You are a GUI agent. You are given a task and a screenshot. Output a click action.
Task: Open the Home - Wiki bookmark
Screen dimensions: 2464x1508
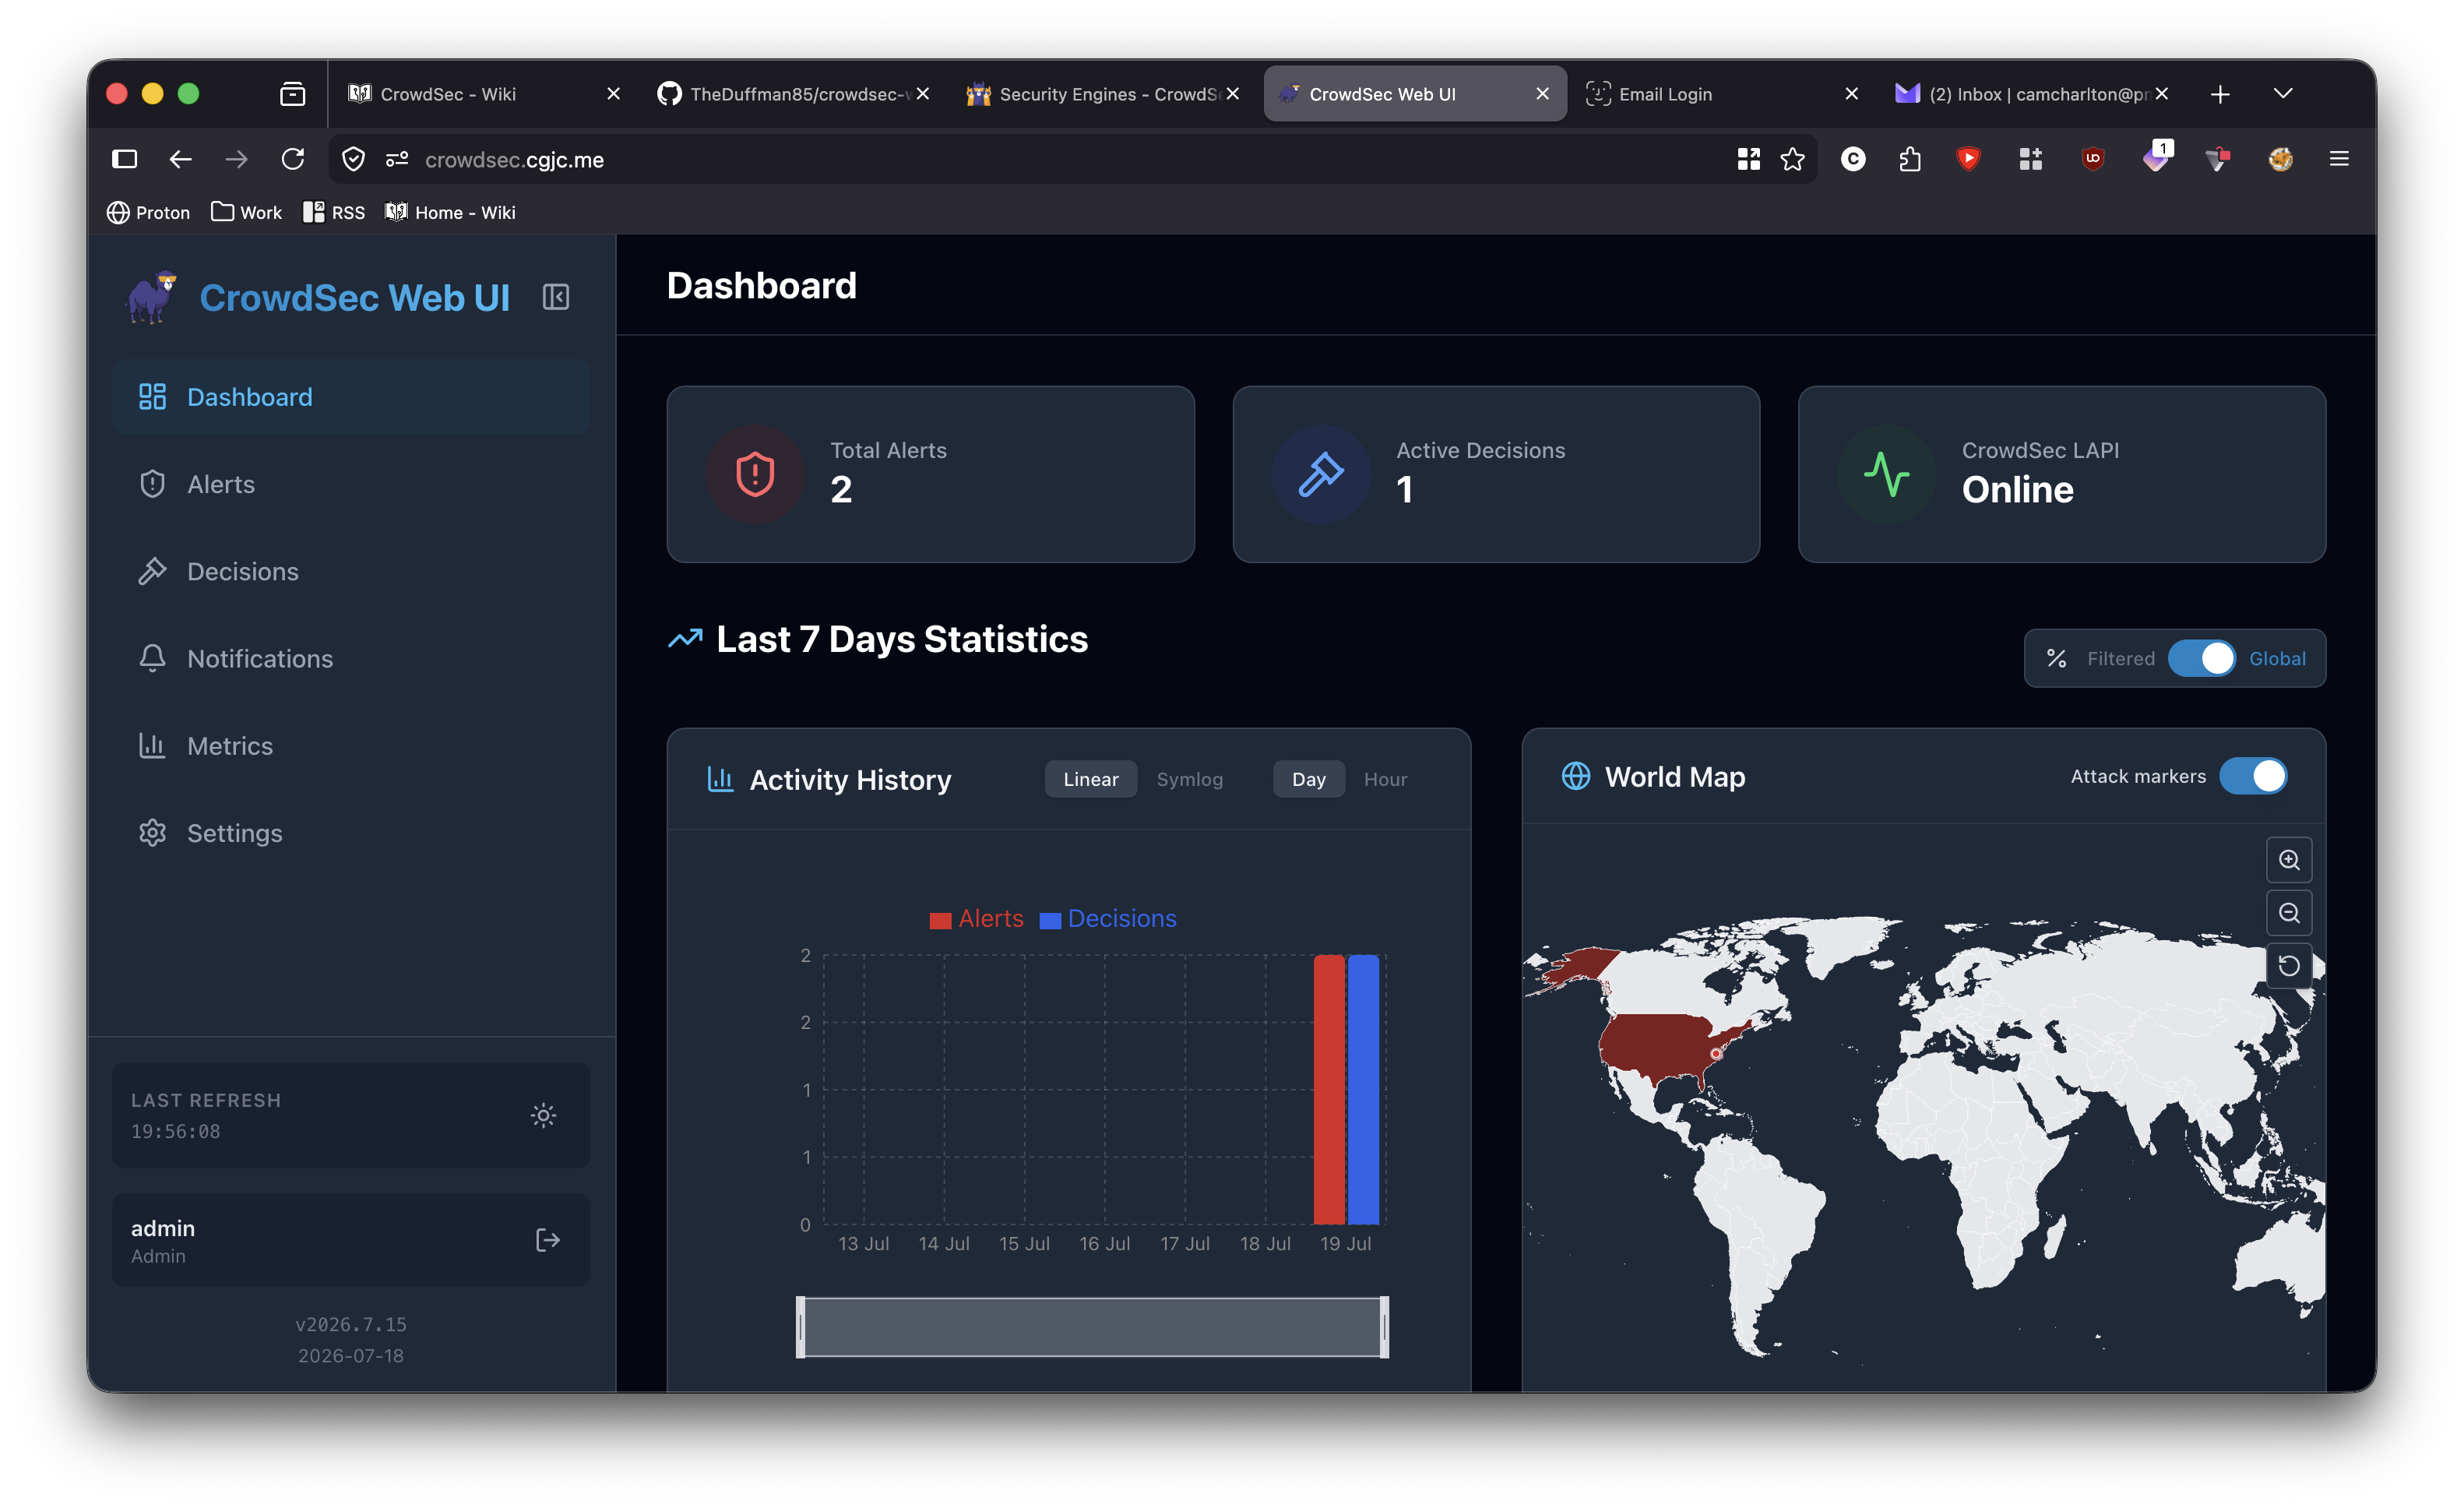451,212
